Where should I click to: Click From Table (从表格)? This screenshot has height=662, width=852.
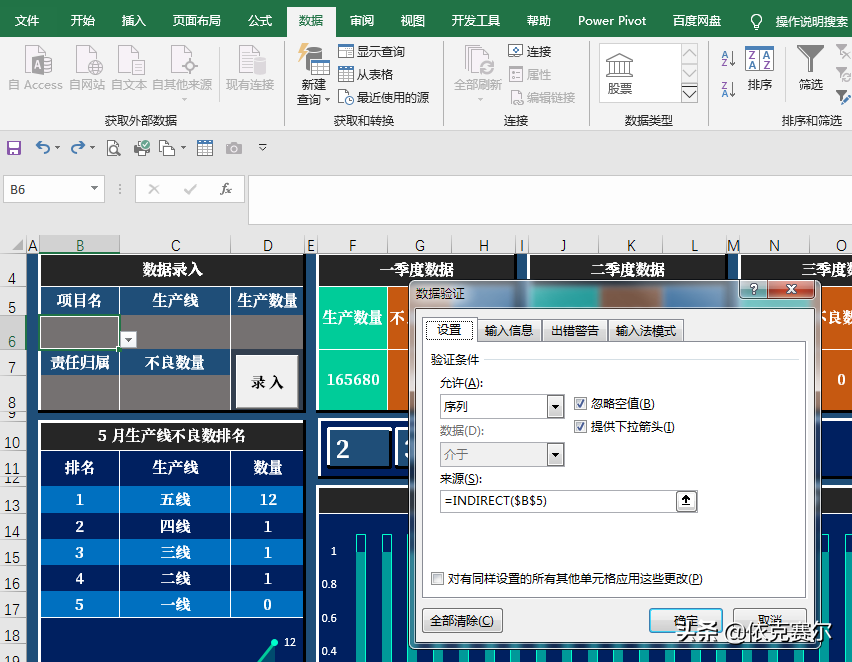366,74
